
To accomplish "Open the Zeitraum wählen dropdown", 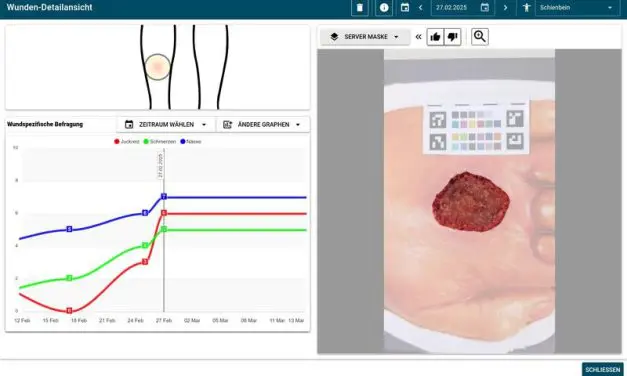I will pyautogui.click(x=166, y=124).
